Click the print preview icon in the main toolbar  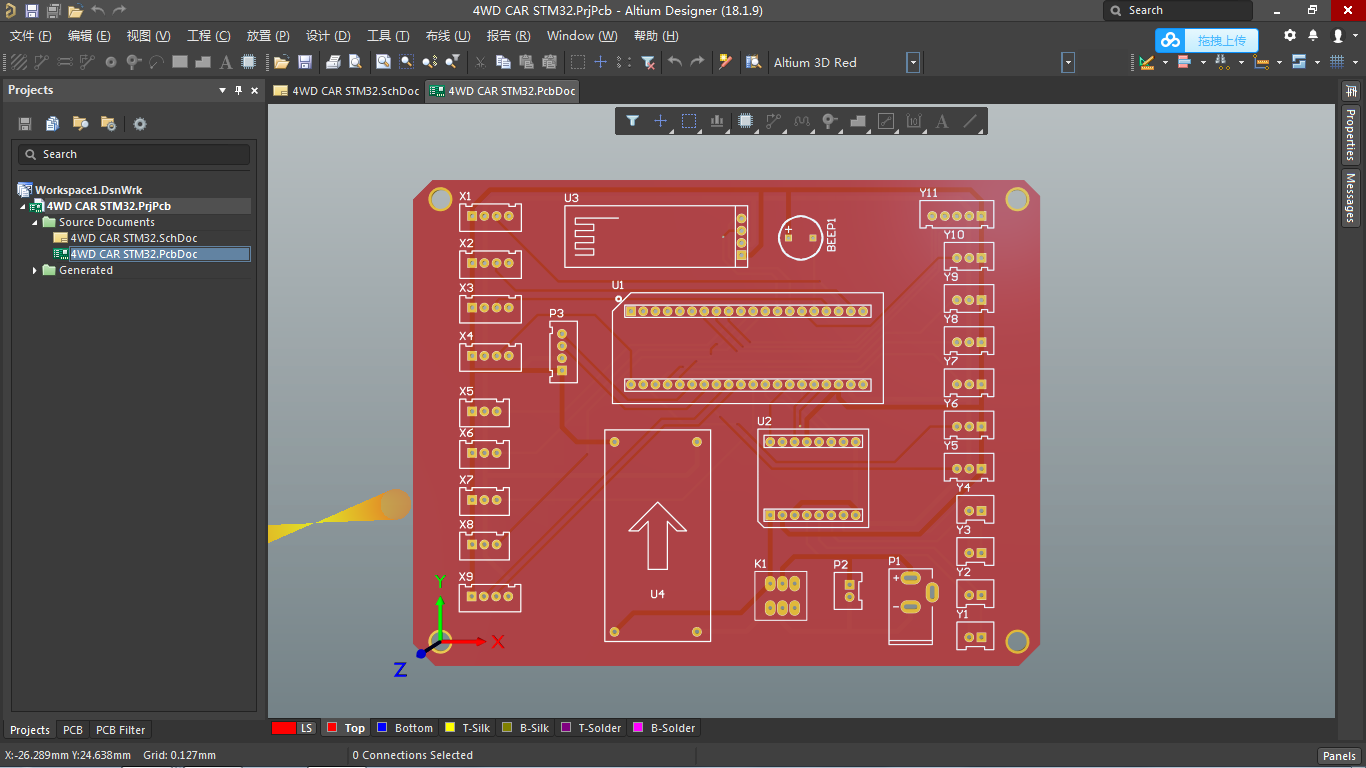click(354, 62)
